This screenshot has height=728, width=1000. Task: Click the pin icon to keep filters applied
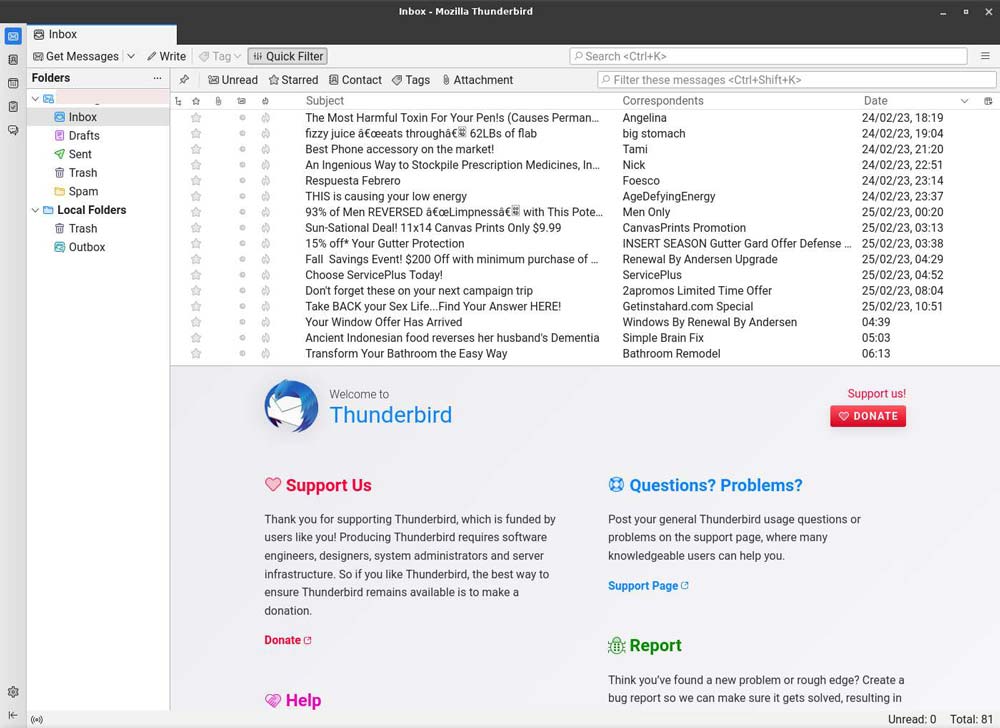(184, 80)
